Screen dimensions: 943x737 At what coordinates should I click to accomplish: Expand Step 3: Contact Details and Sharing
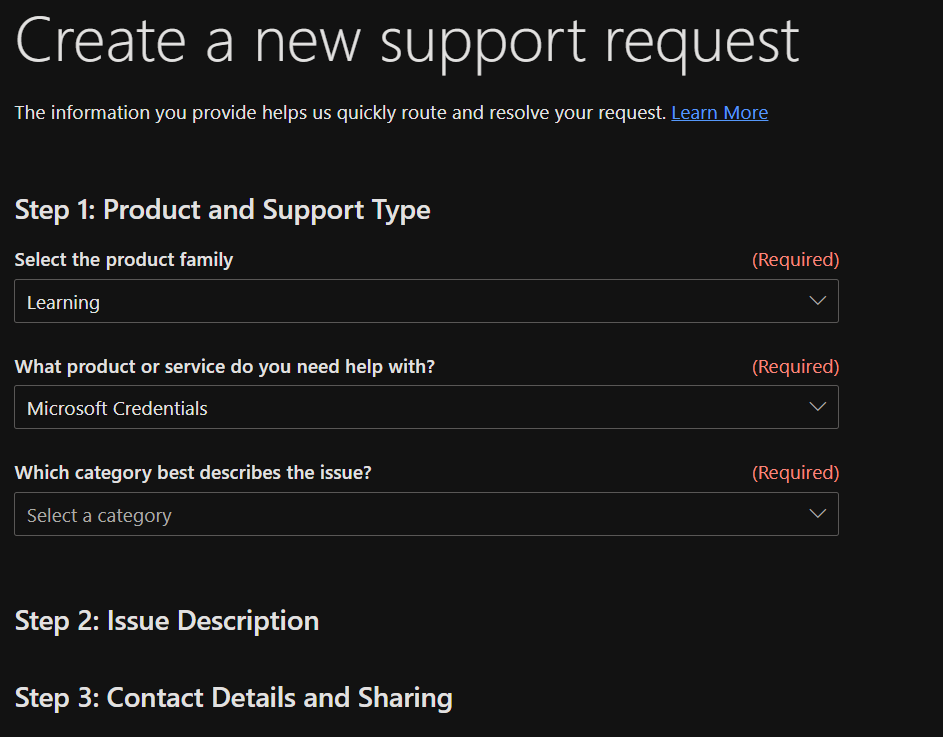point(233,697)
